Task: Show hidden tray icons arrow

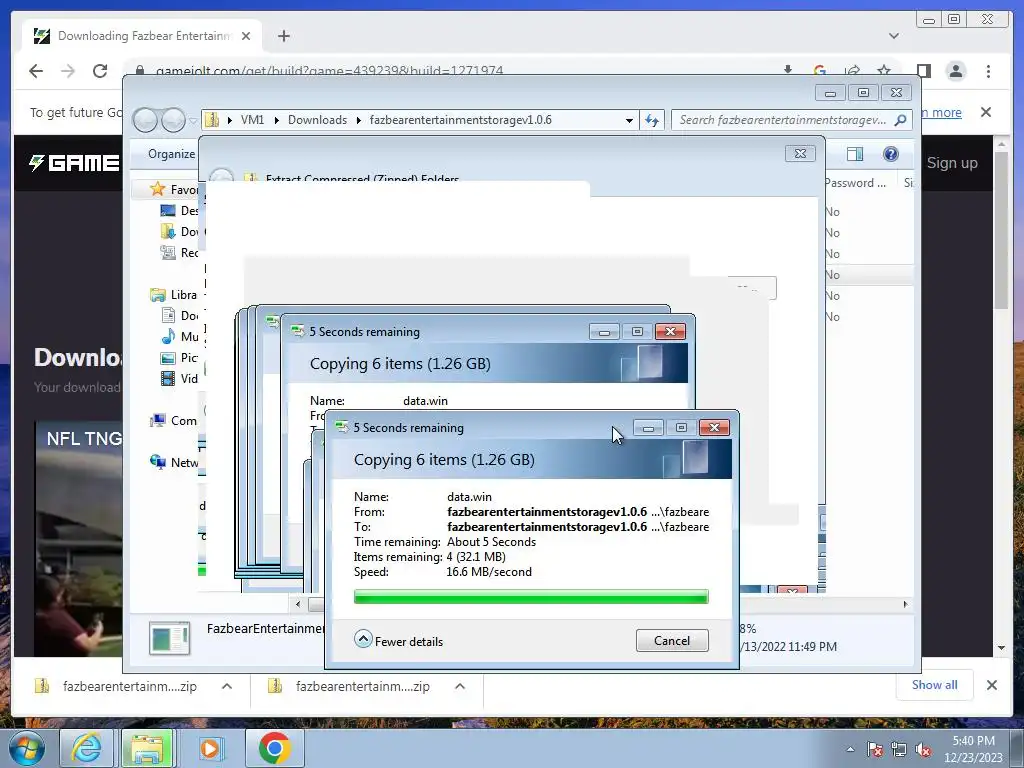Action: point(850,749)
